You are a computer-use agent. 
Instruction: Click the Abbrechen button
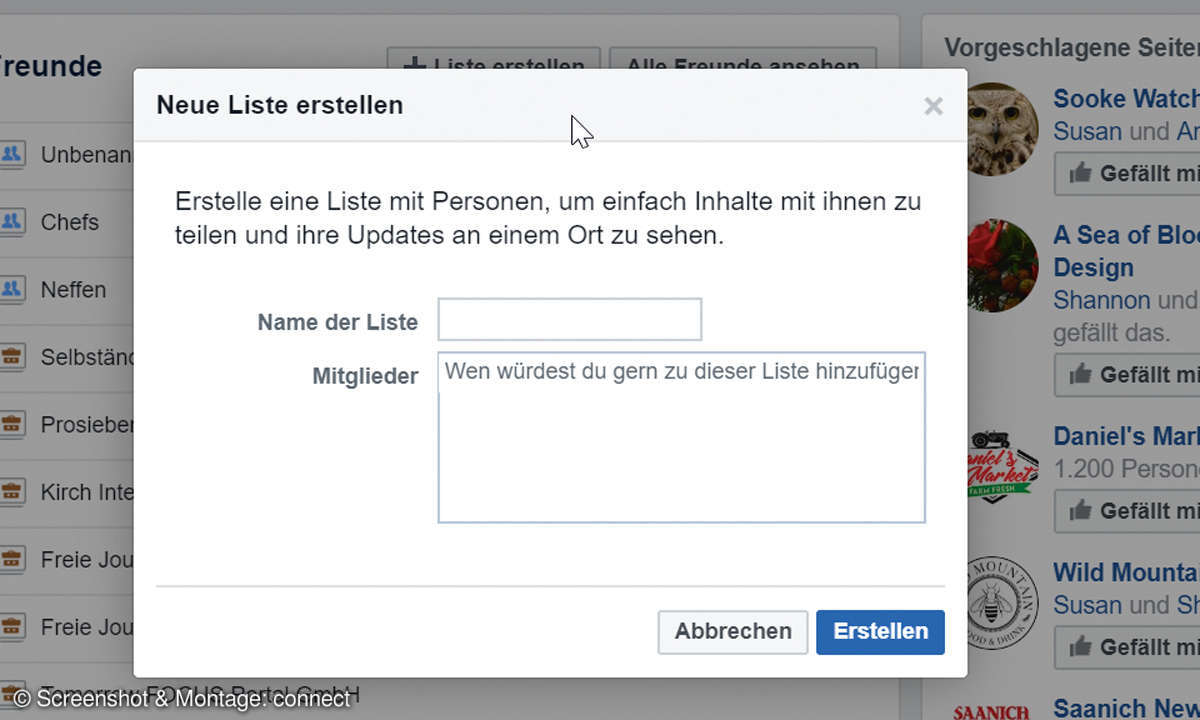tap(733, 632)
